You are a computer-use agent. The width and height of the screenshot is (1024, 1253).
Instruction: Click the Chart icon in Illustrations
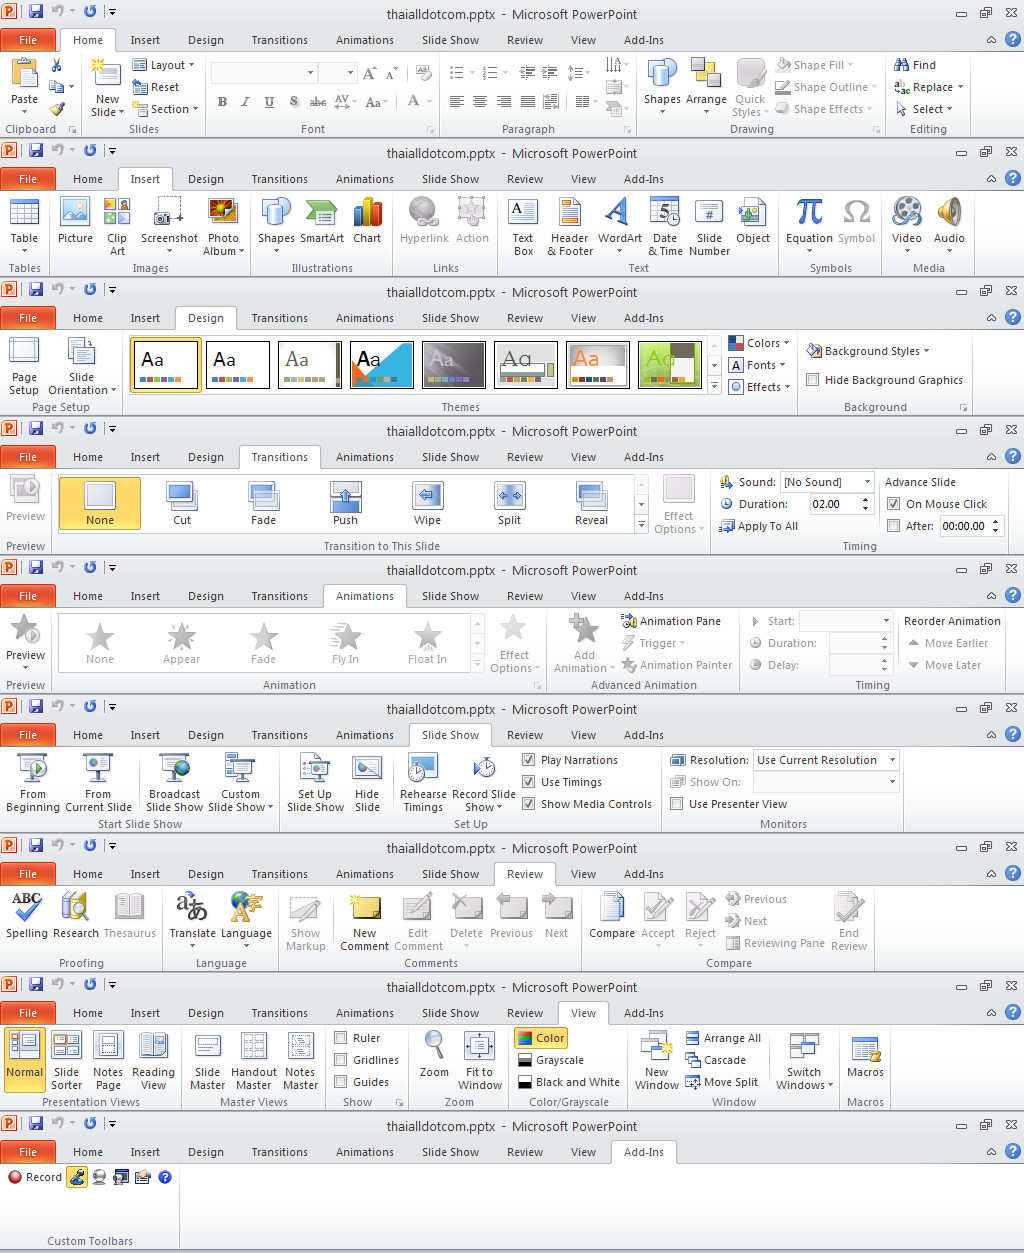point(367,224)
